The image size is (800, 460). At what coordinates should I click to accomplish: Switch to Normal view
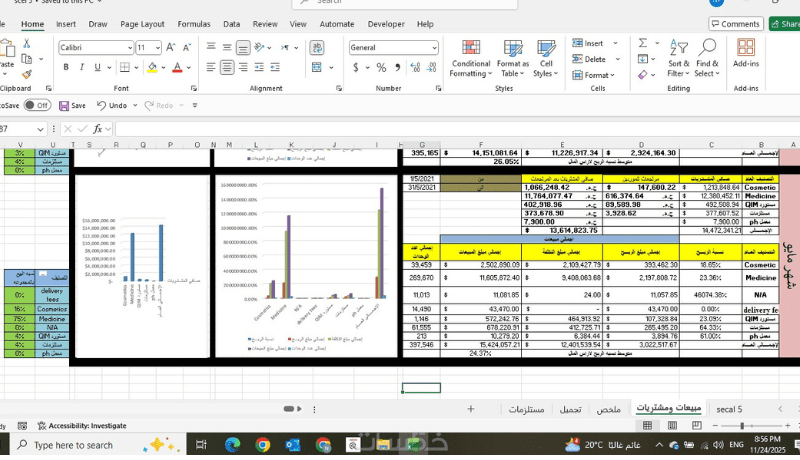(x=647, y=425)
